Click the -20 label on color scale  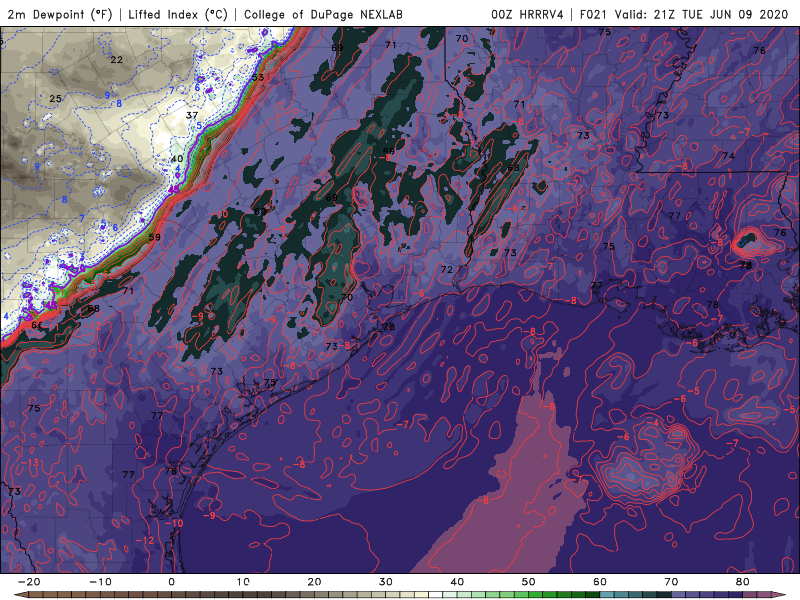click(x=29, y=582)
